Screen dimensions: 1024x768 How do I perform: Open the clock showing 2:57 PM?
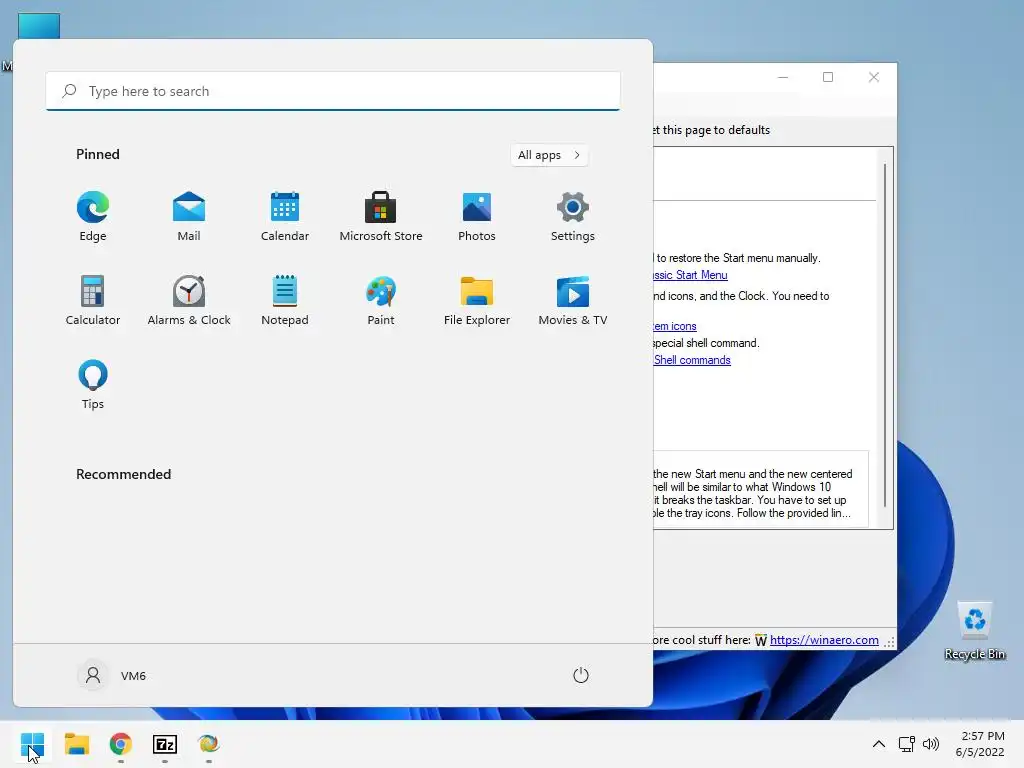tap(980, 744)
